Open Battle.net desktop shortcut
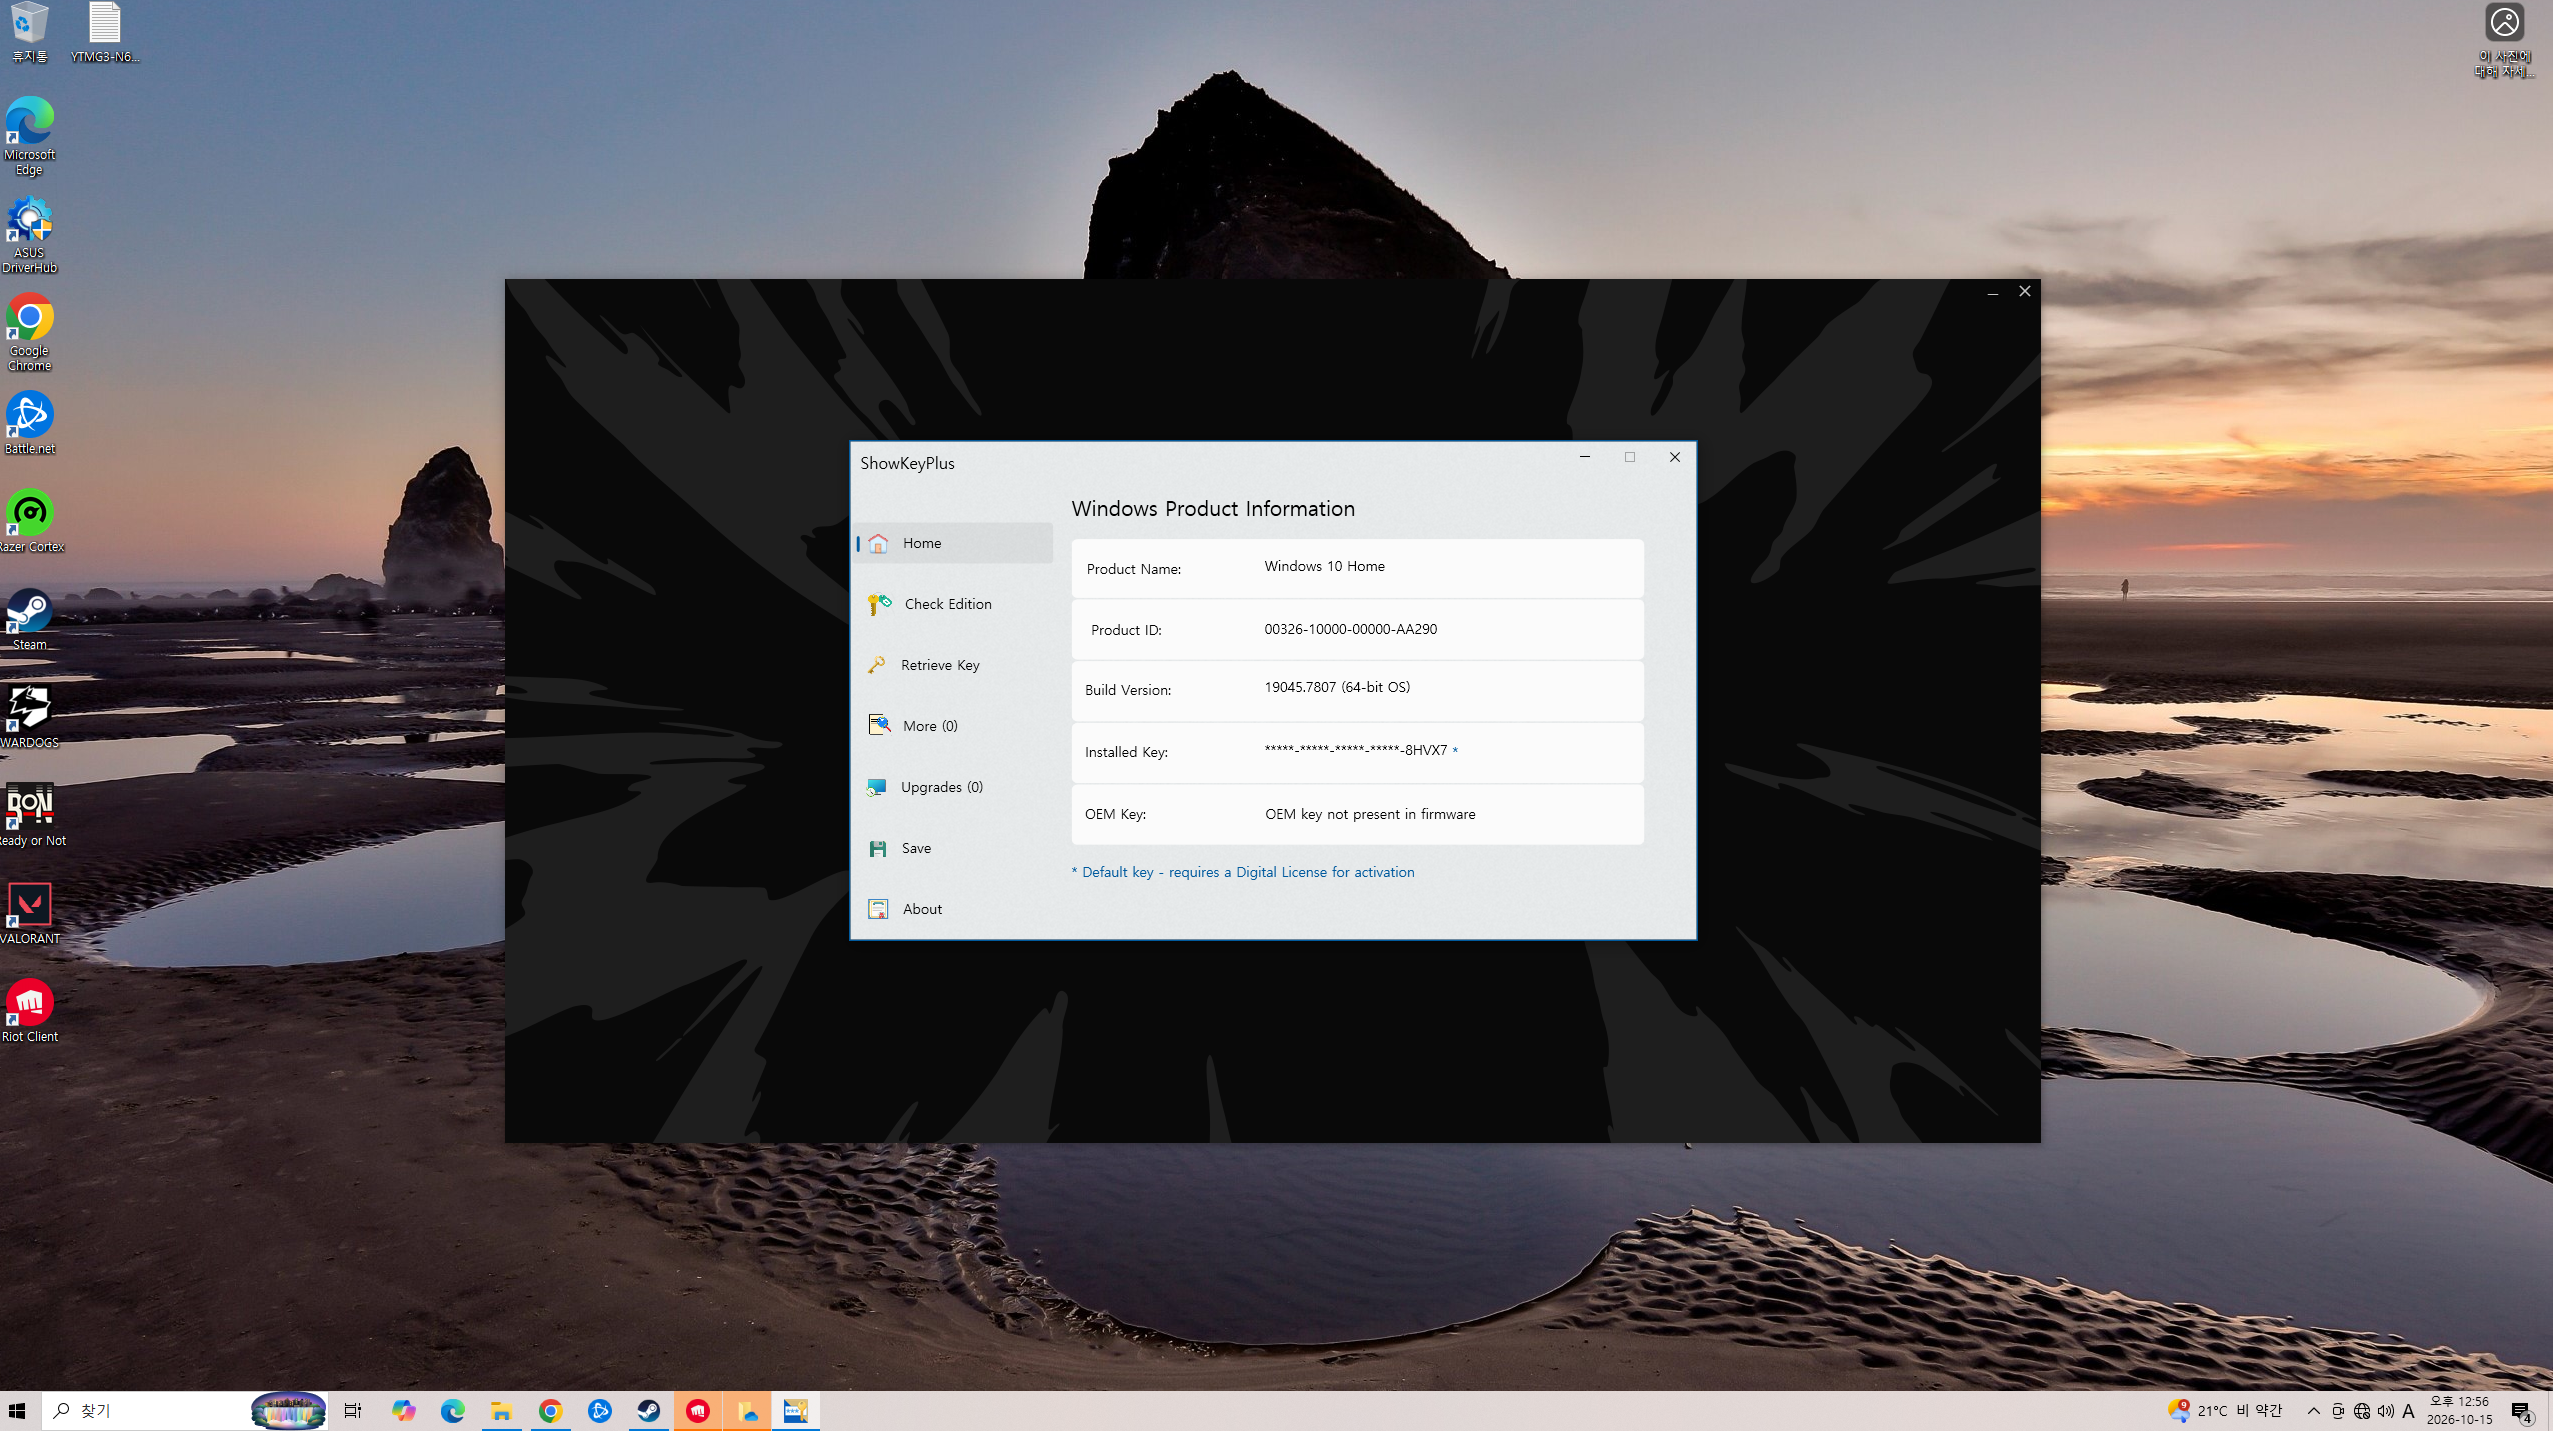2553x1431 pixels. point(29,423)
